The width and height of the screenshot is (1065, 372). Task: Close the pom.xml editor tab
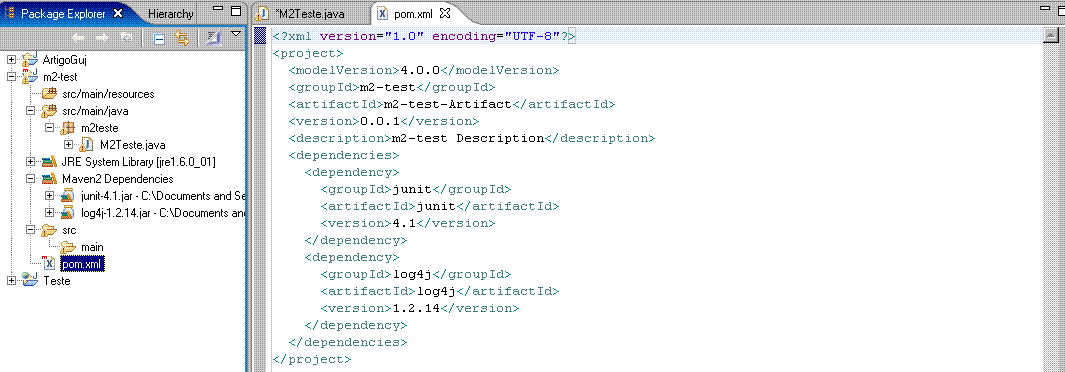tap(445, 12)
